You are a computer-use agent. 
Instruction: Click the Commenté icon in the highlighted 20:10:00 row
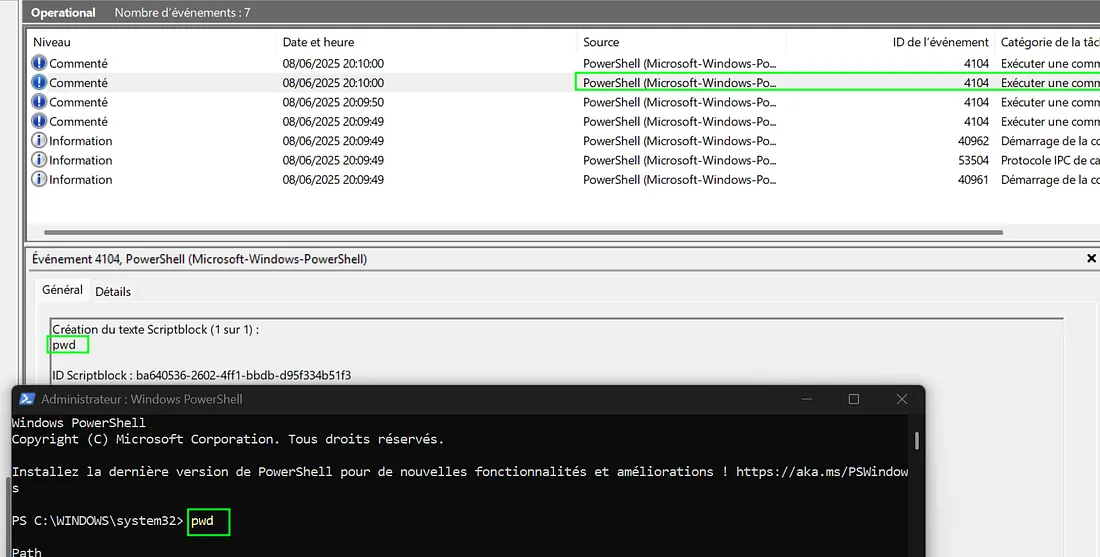click(39, 83)
